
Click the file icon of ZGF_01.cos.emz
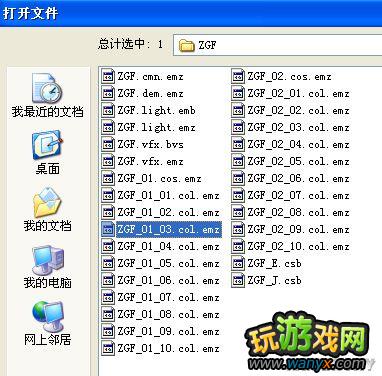click(108, 178)
